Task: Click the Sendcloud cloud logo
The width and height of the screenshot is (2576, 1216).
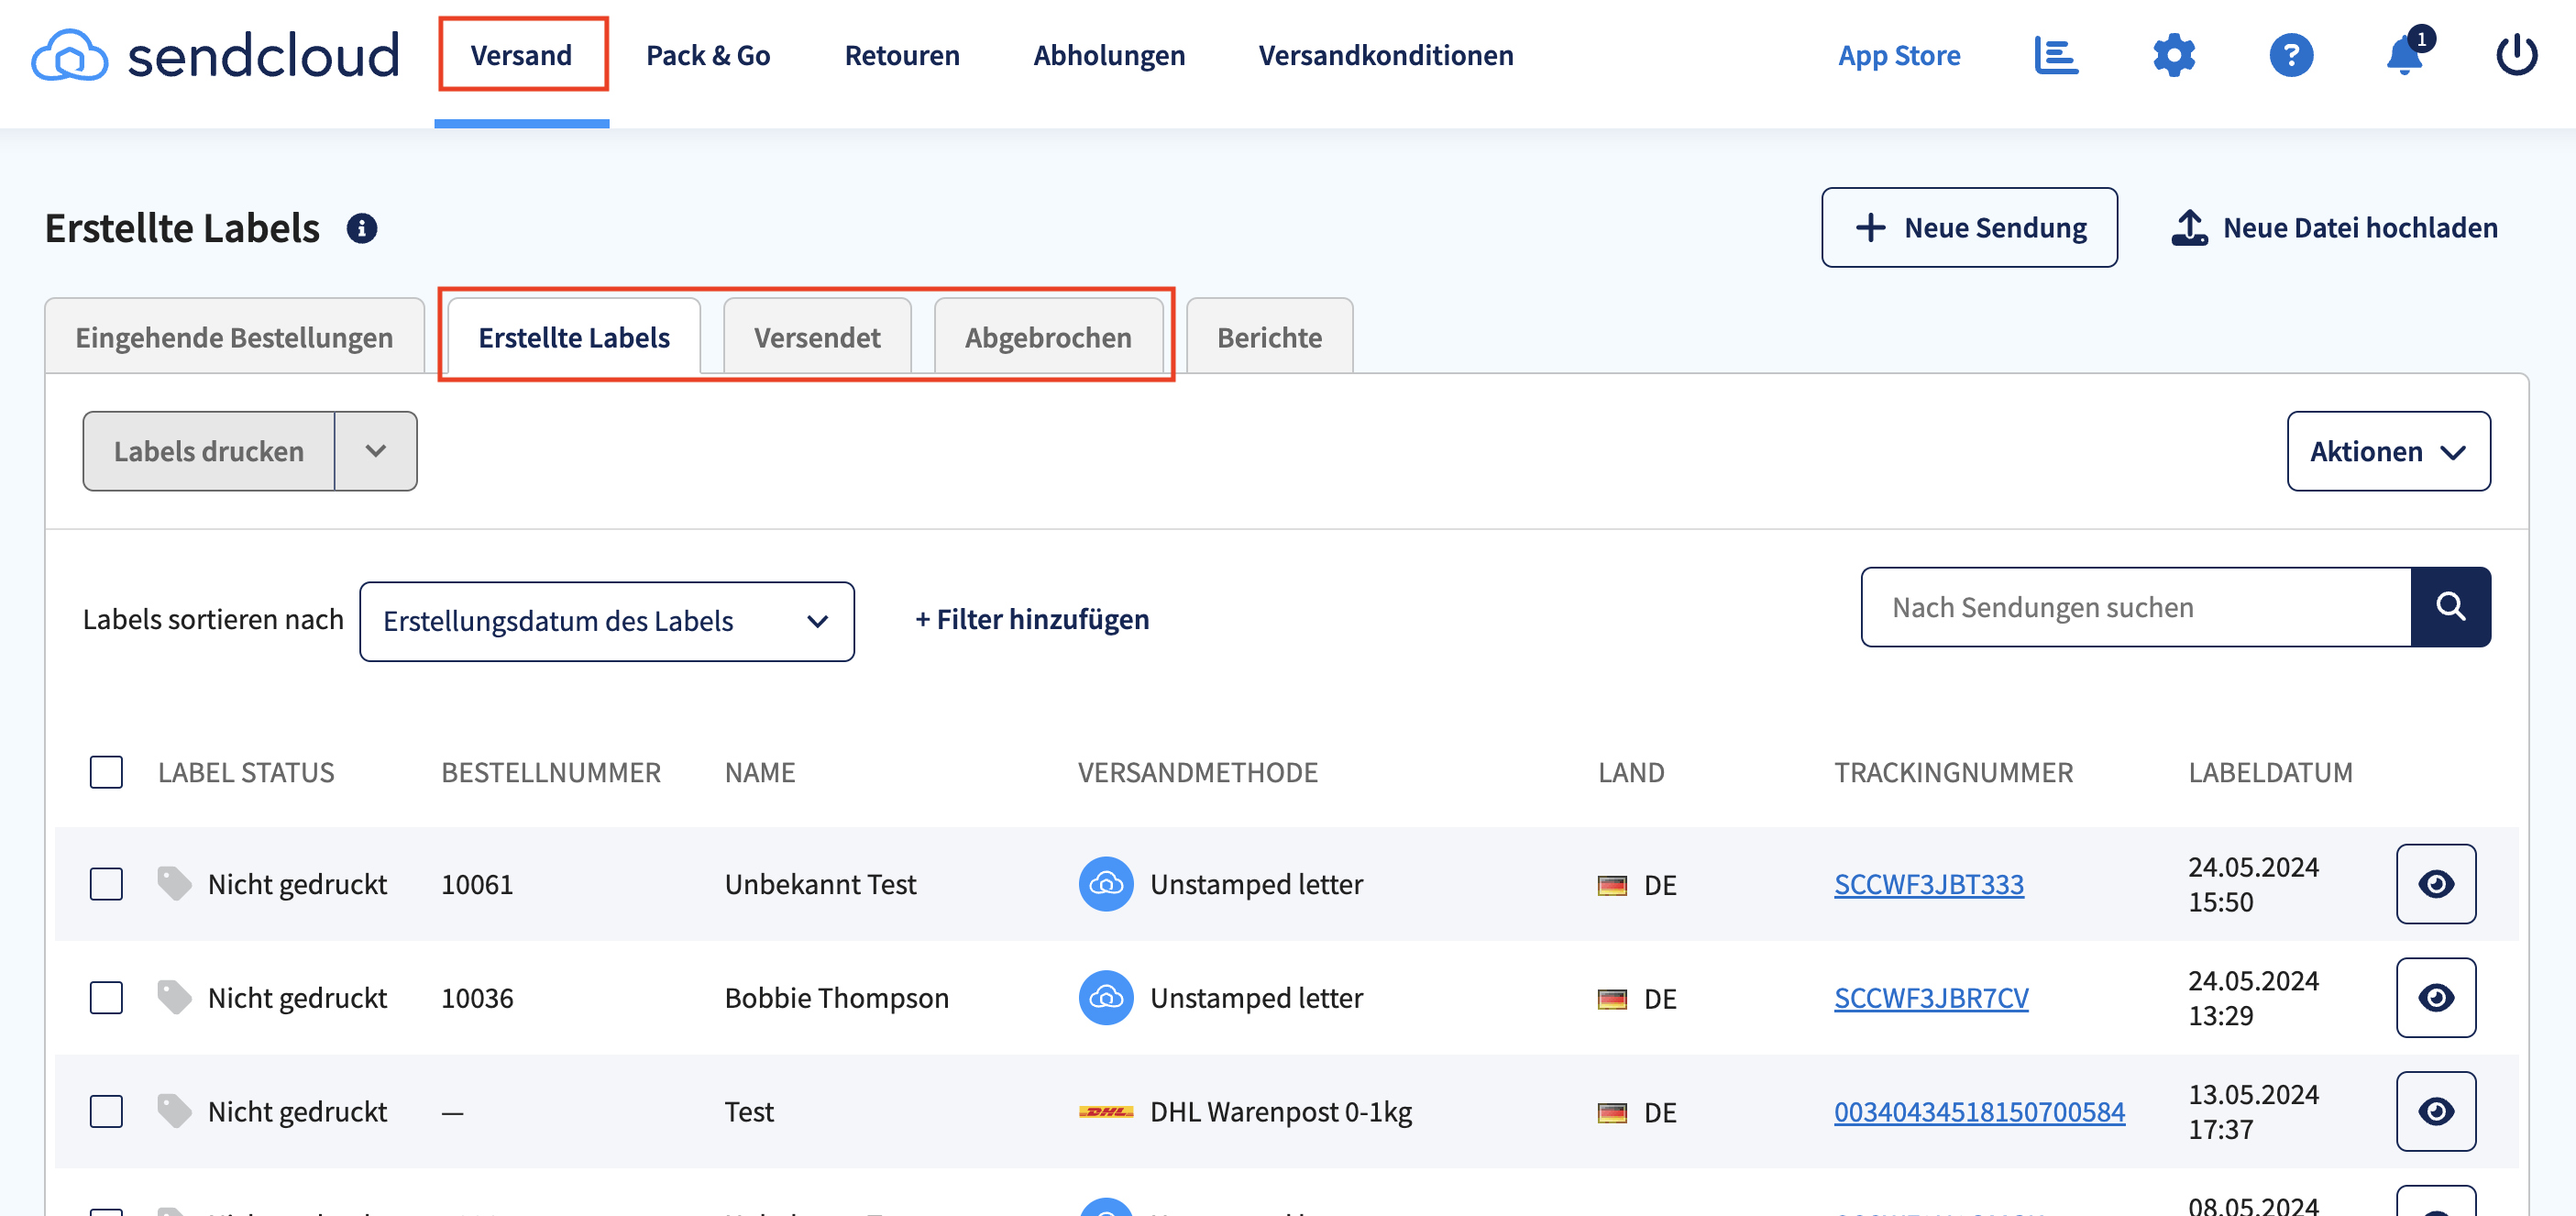Action: pyautogui.click(x=69, y=55)
